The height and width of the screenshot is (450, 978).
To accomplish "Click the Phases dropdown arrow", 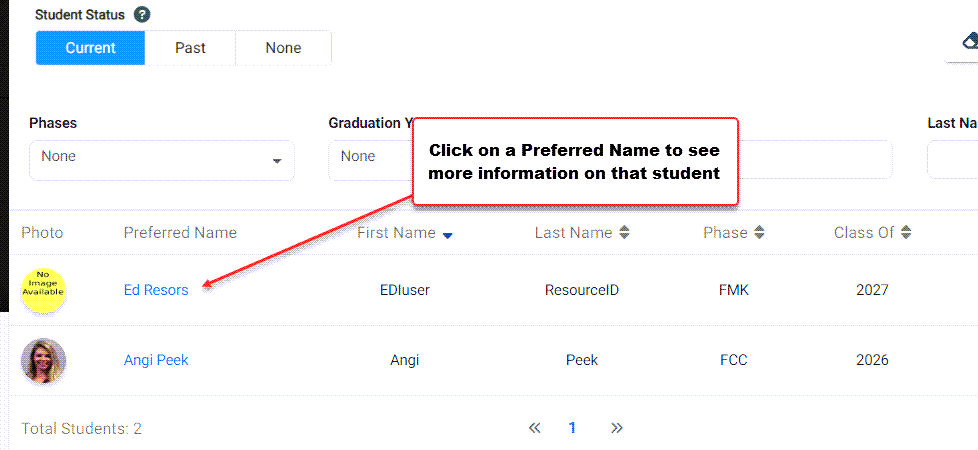I will [277, 162].
